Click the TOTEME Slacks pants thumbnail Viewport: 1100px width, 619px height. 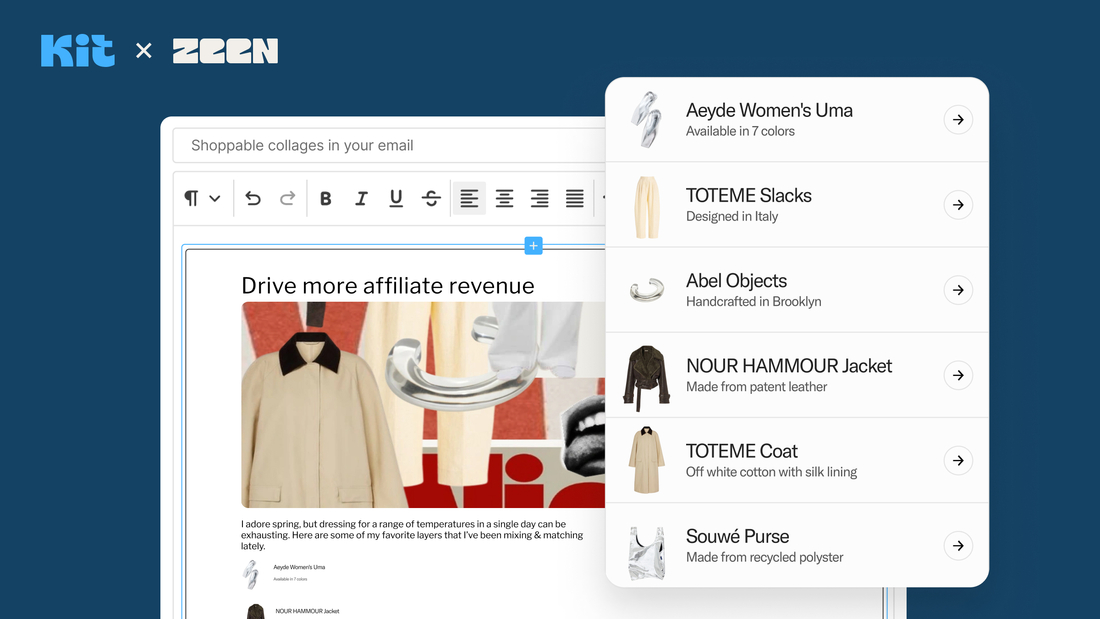coord(646,207)
